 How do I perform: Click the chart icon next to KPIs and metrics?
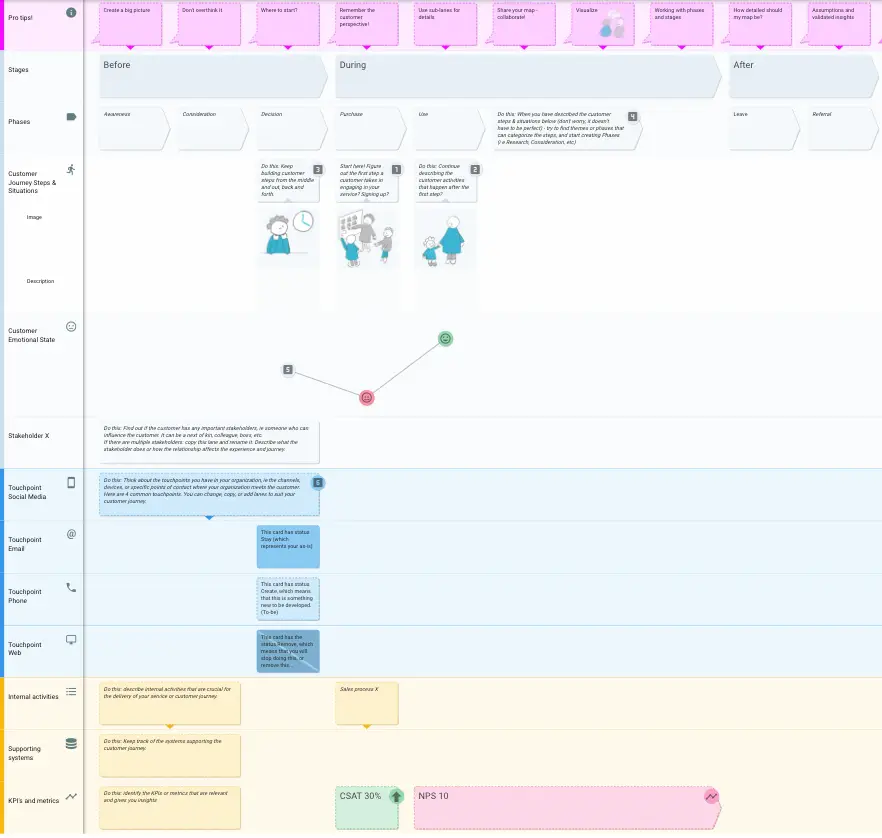coord(70,795)
